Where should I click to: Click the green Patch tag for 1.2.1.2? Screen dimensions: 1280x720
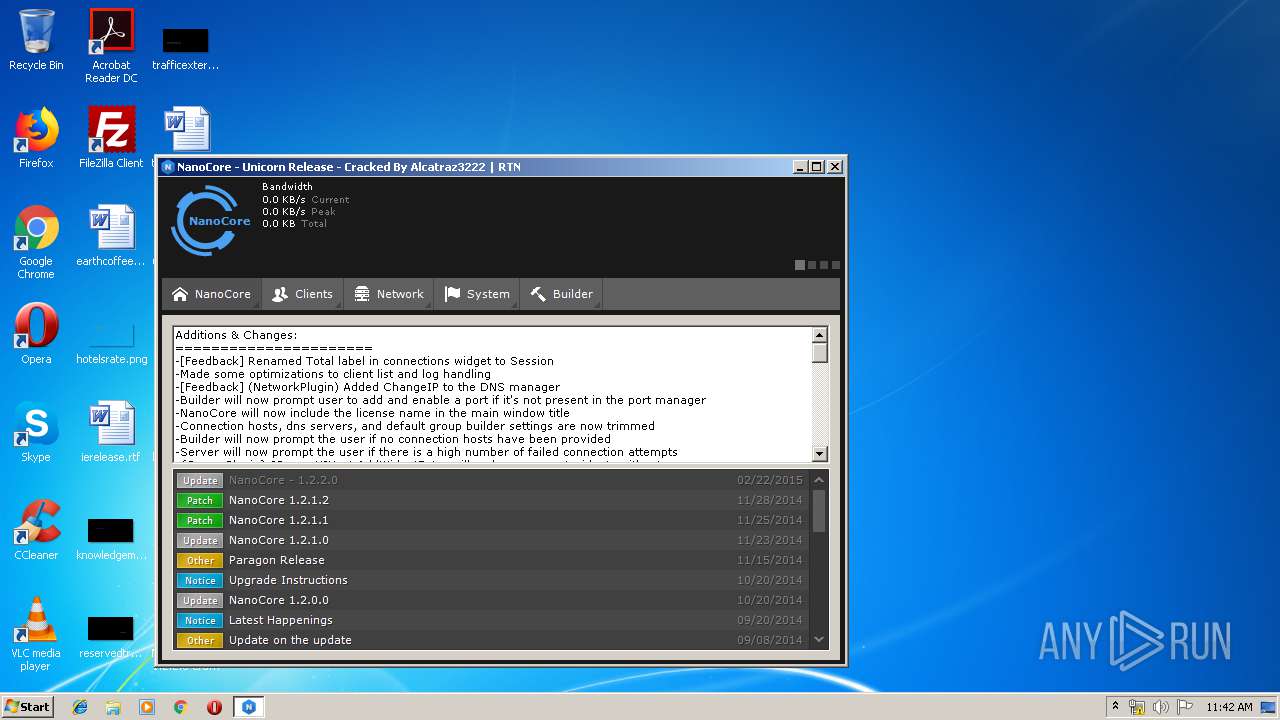200,500
